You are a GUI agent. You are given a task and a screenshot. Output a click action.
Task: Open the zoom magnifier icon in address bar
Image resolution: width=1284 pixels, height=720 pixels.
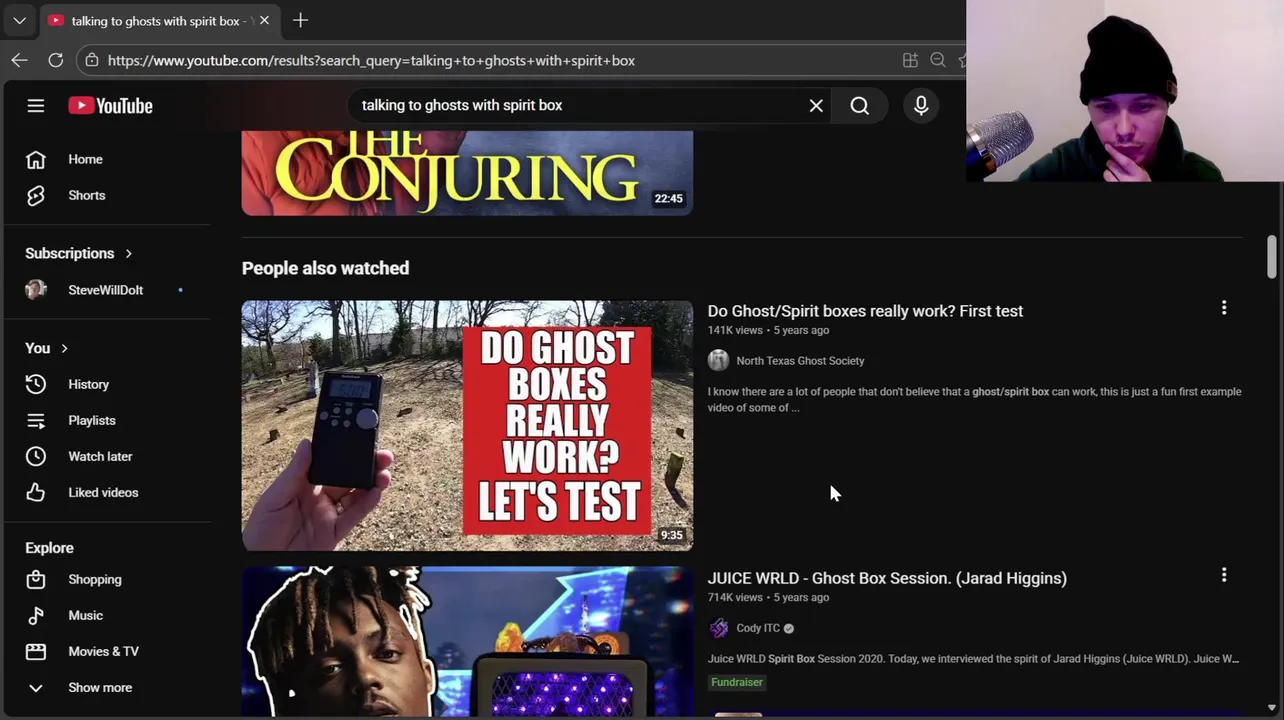[938, 60]
